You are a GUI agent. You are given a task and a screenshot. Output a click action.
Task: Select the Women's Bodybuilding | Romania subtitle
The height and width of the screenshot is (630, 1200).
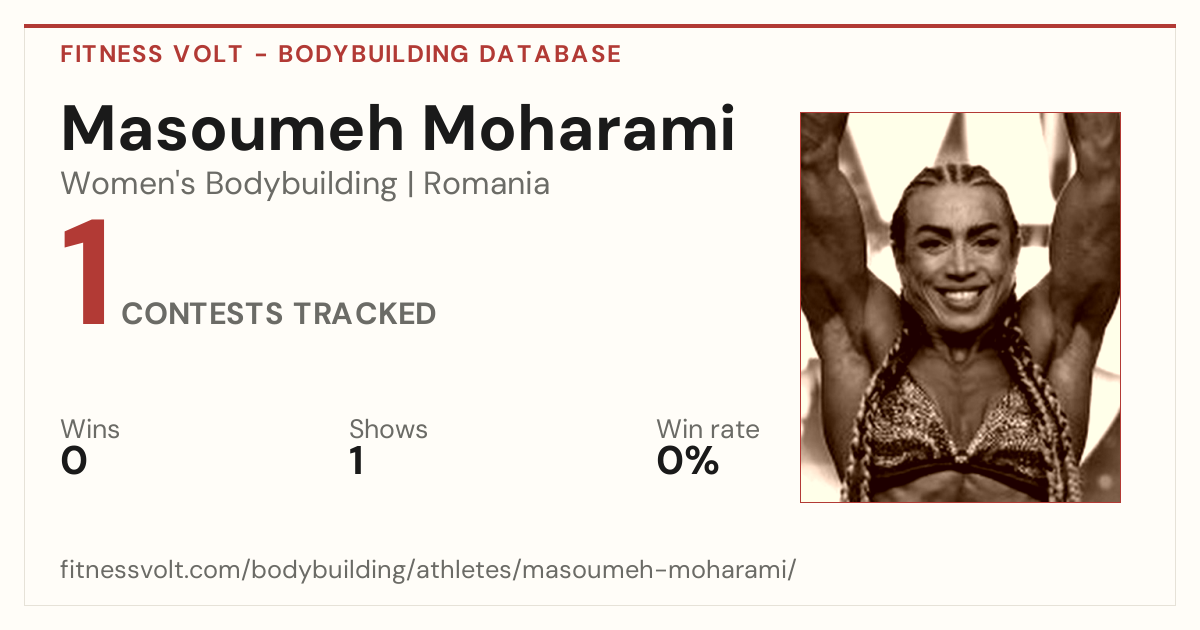click(x=305, y=184)
